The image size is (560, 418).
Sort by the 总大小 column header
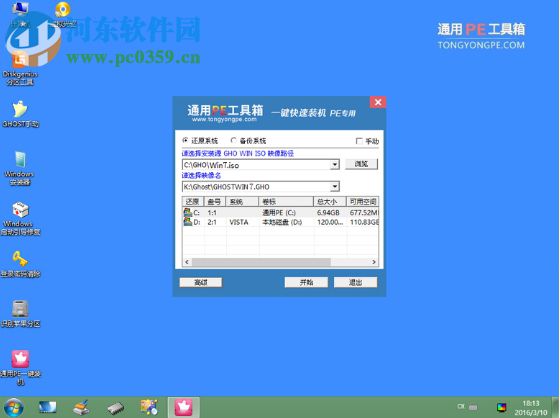[x=330, y=201]
